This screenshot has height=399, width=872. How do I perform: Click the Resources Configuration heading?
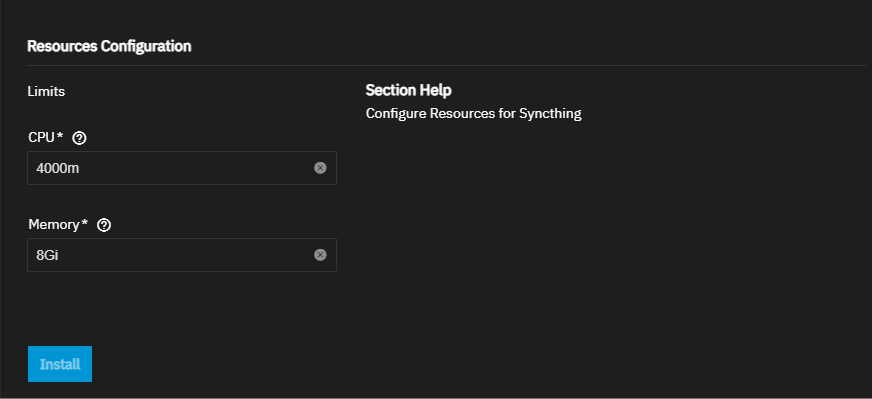[109, 46]
